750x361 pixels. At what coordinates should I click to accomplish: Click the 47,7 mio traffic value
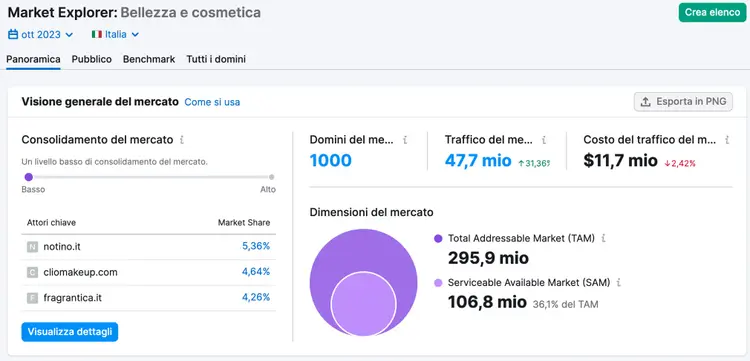478,161
